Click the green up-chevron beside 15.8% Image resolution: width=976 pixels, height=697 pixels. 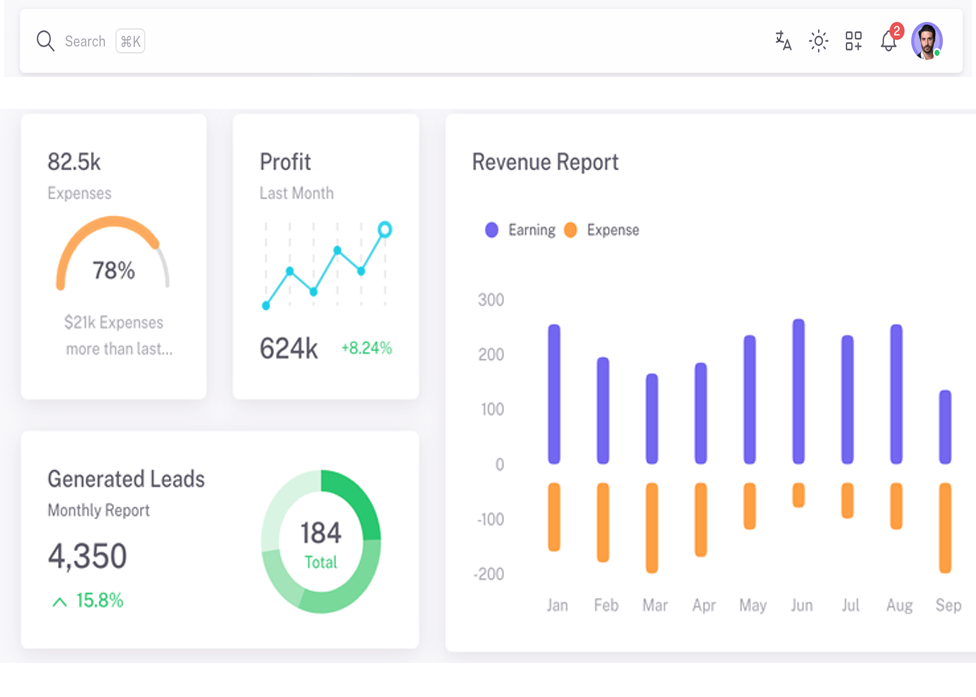coord(59,601)
